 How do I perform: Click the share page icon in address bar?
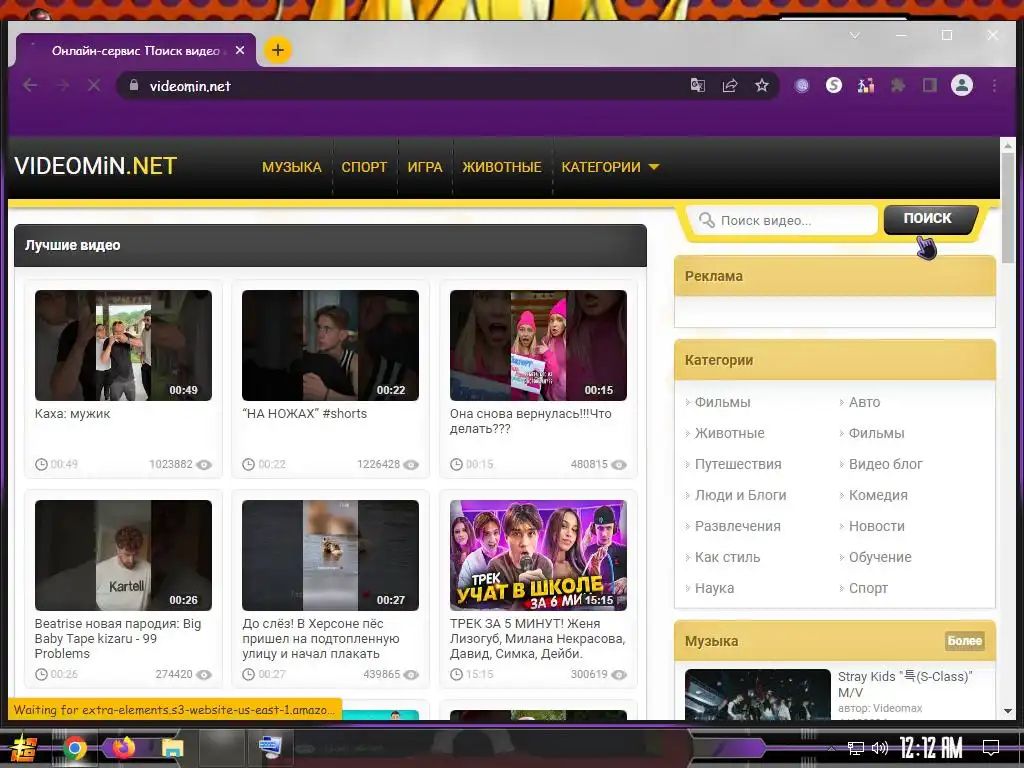tap(729, 86)
